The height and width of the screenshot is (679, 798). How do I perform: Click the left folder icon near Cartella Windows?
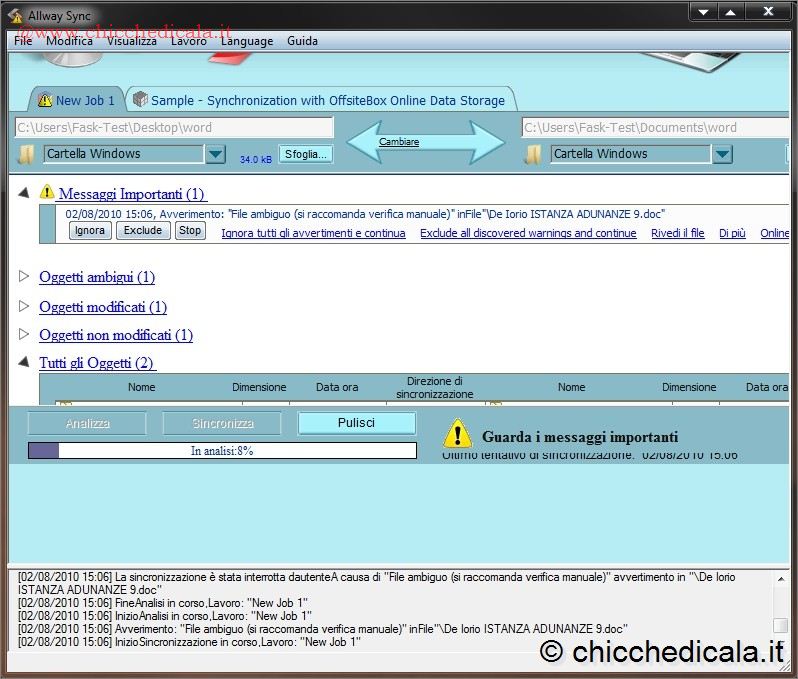click(27, 154)
